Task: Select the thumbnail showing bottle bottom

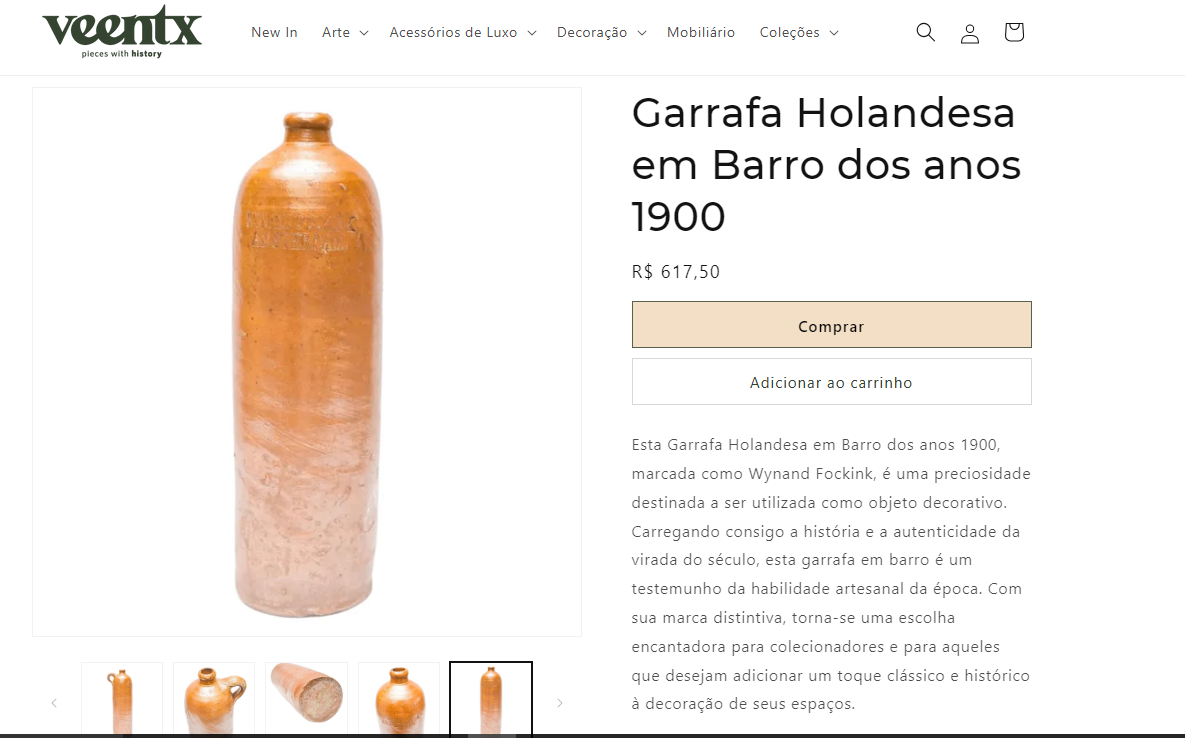Action: pos(307,699)
